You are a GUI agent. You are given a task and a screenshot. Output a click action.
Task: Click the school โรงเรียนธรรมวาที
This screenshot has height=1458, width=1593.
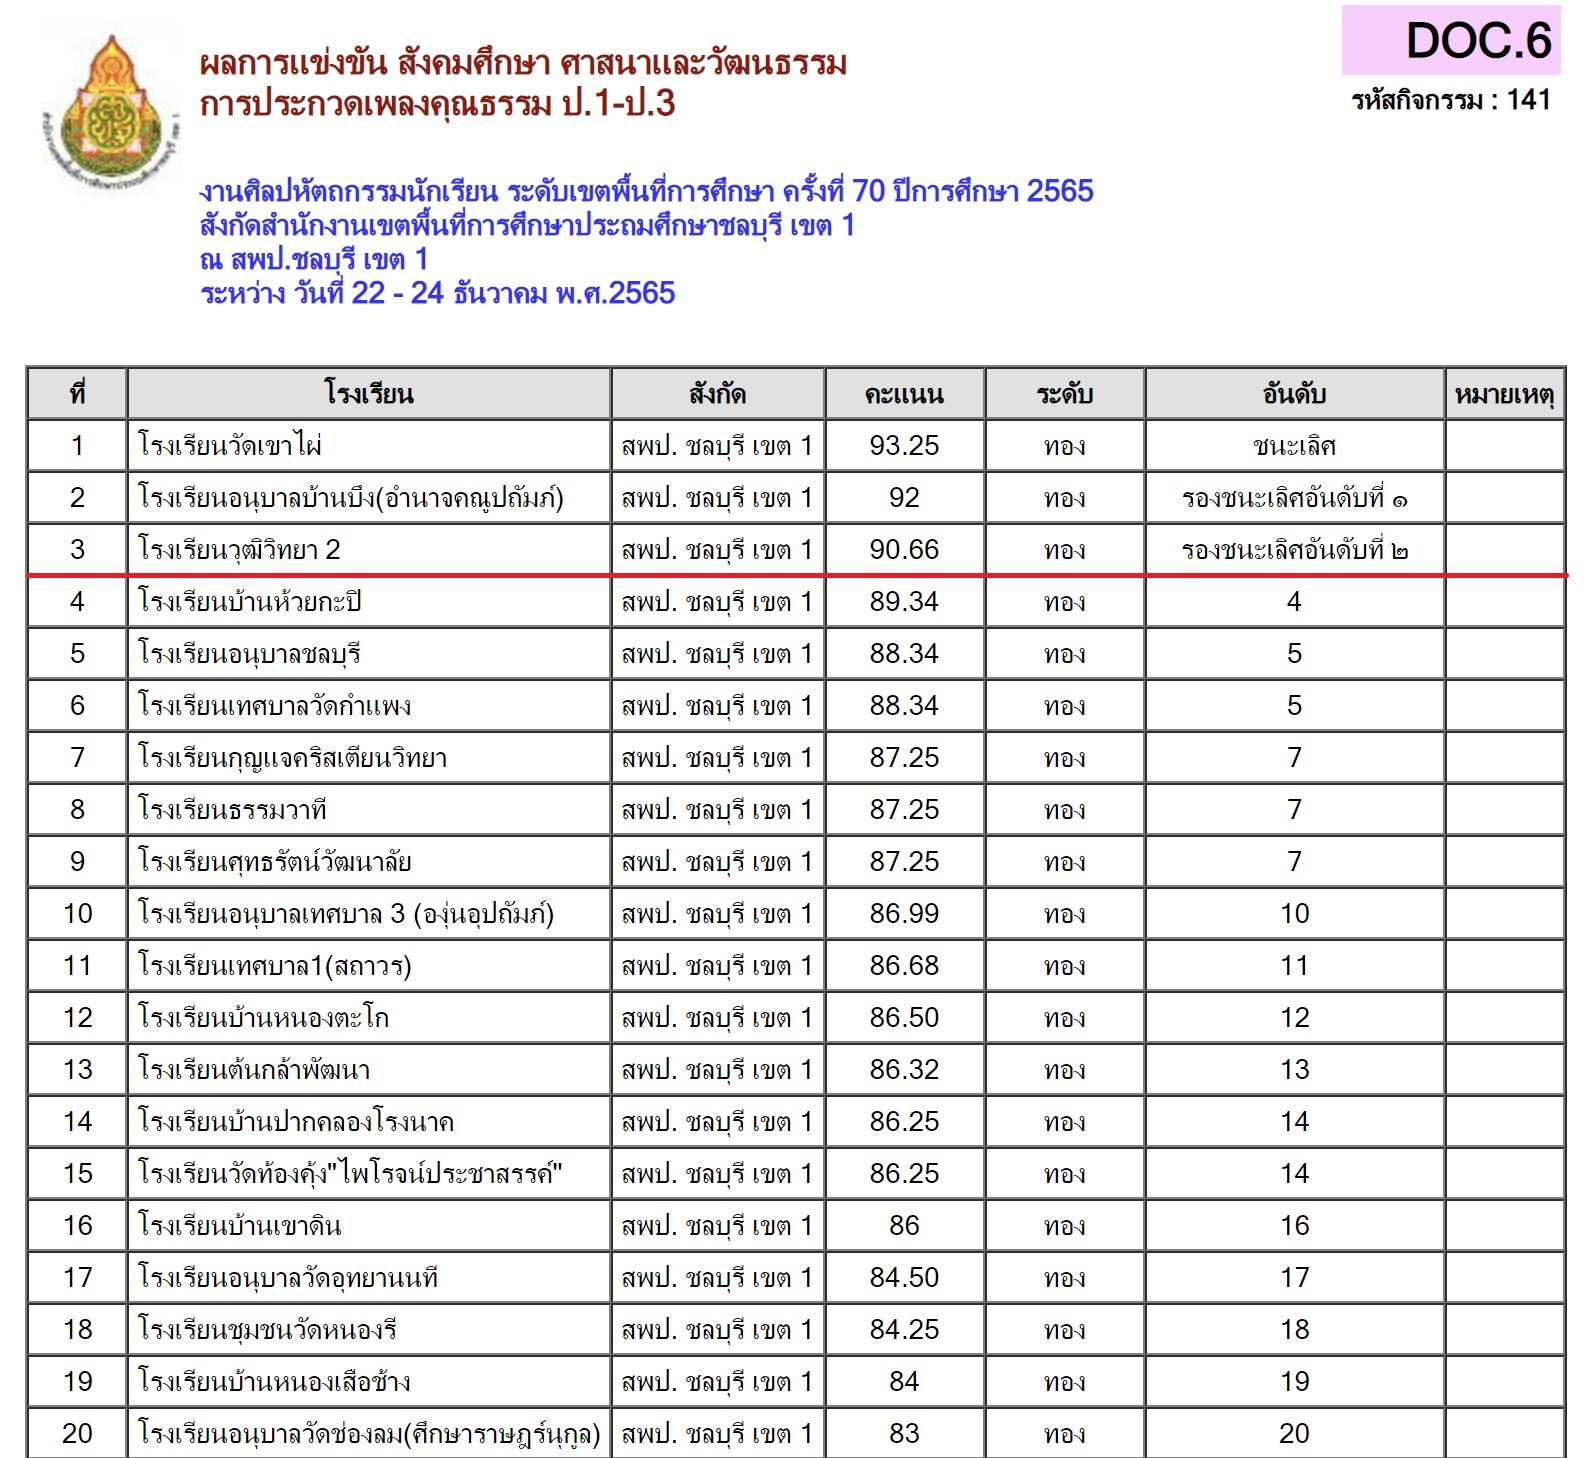233,810
